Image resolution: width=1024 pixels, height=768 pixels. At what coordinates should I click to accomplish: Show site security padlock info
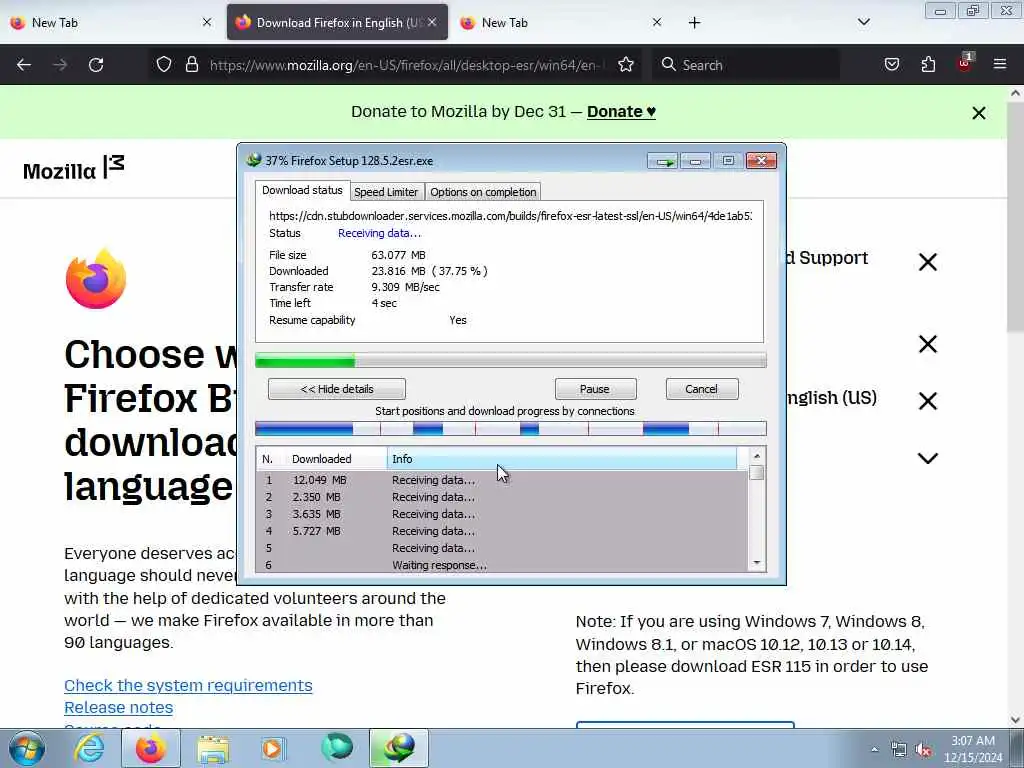point(191,64)
